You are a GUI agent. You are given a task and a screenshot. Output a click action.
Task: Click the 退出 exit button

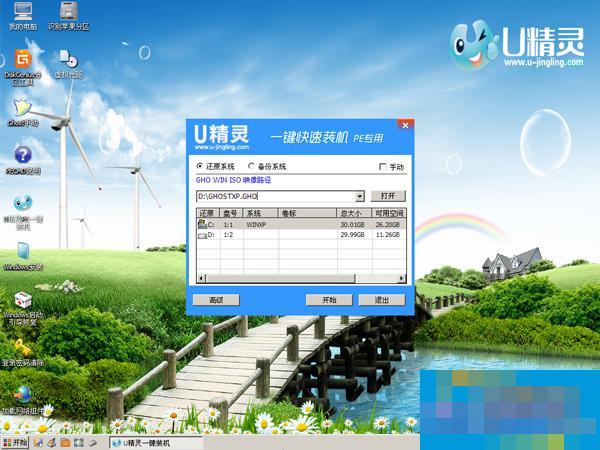[x=382, y=300]
